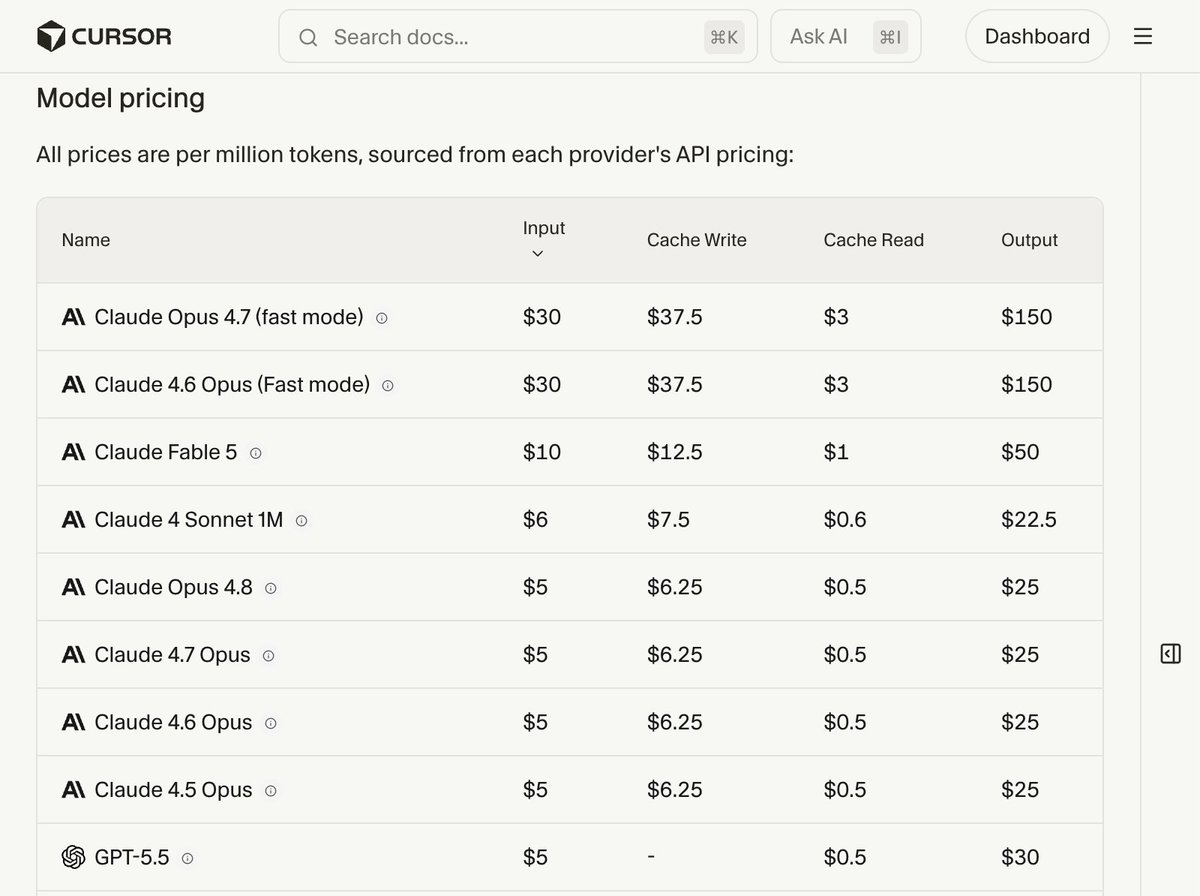Click the magnifier icon in search bar
This screenshot has width=1200, height=896.
click(x=308, y=37)
